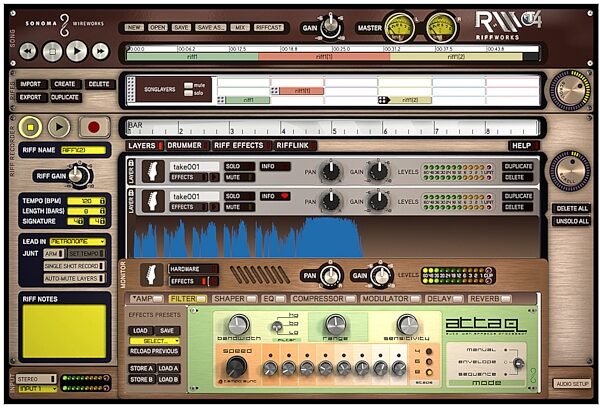The width and height of the screenshot is (600, 408).
Task: Toggle monitor Effects panel
Action: 194,281
